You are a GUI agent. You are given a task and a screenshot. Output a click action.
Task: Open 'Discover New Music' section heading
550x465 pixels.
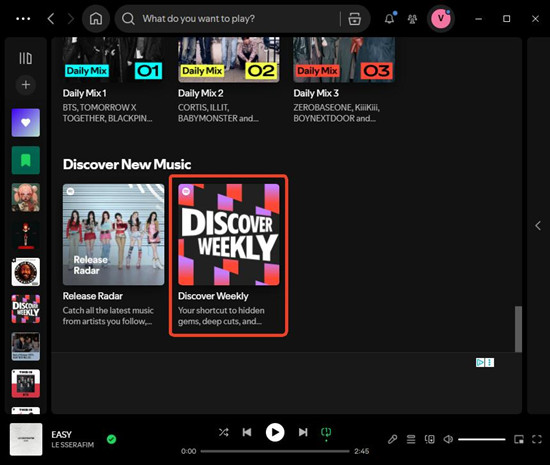coord(127,164)
